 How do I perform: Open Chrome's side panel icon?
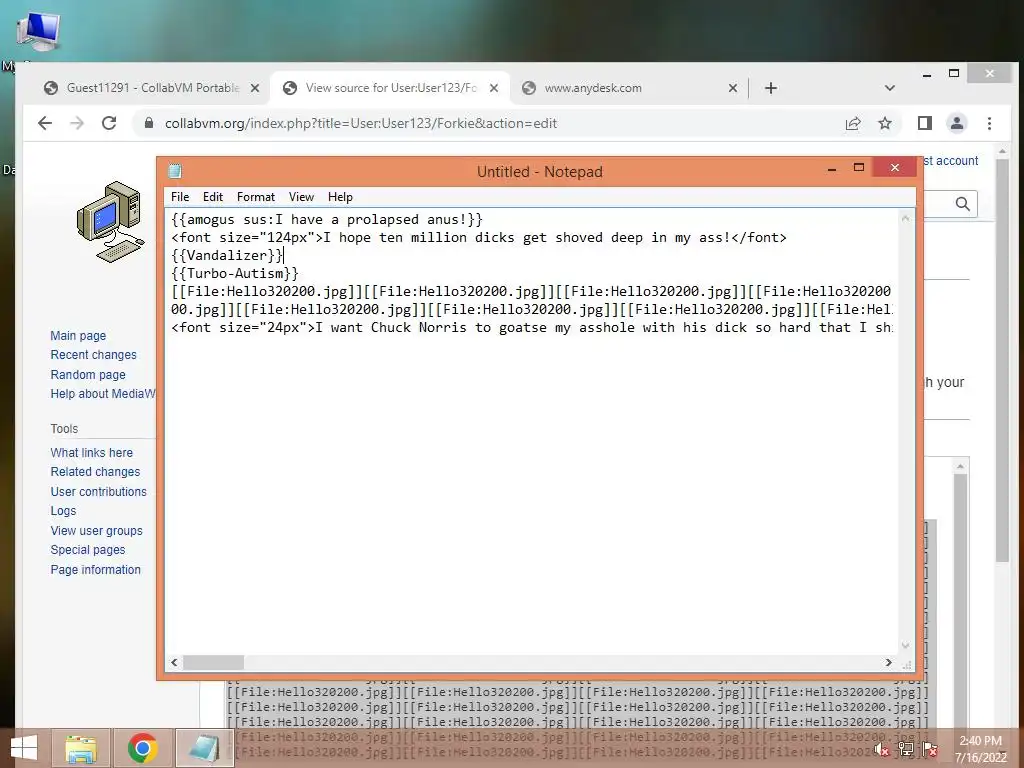[x=925, y=123]
